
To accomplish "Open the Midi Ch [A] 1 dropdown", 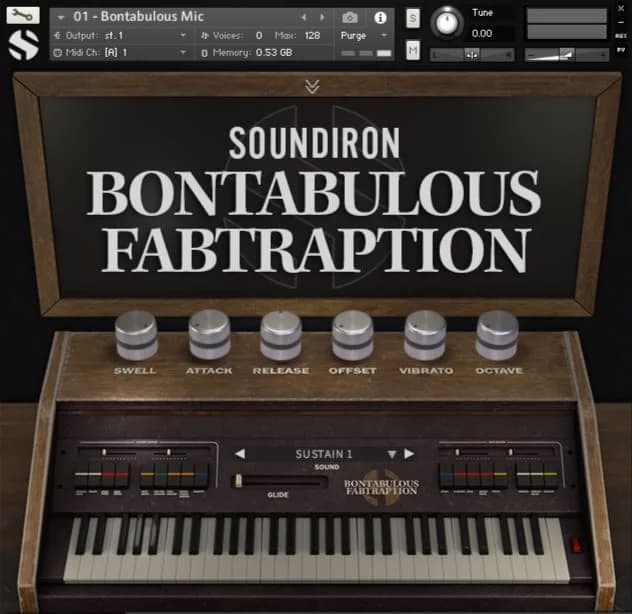I will (x=120, y=52).
